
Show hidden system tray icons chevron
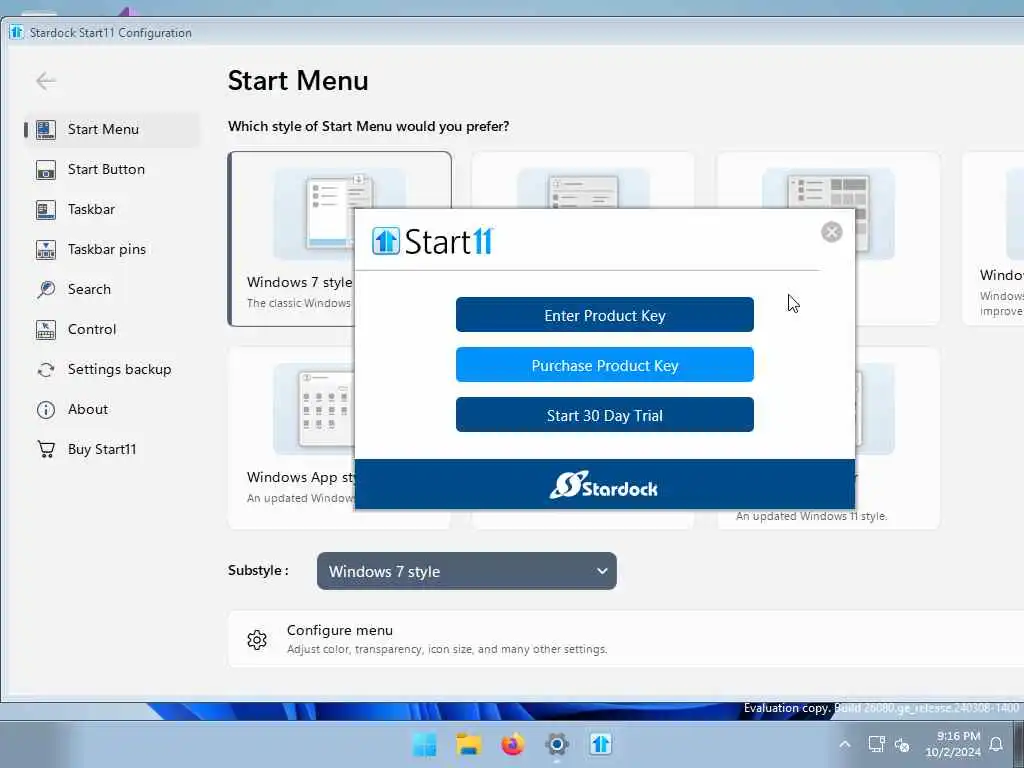point(844,744)
